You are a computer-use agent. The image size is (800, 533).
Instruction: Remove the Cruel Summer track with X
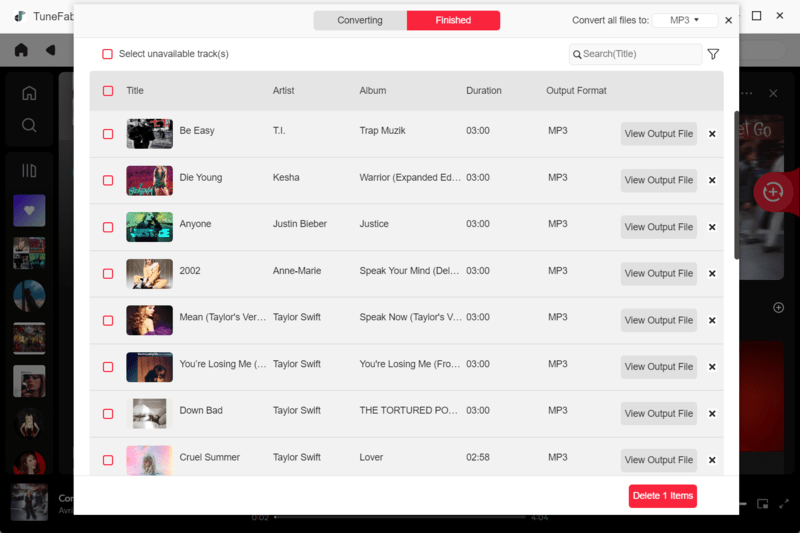point(712,460)
